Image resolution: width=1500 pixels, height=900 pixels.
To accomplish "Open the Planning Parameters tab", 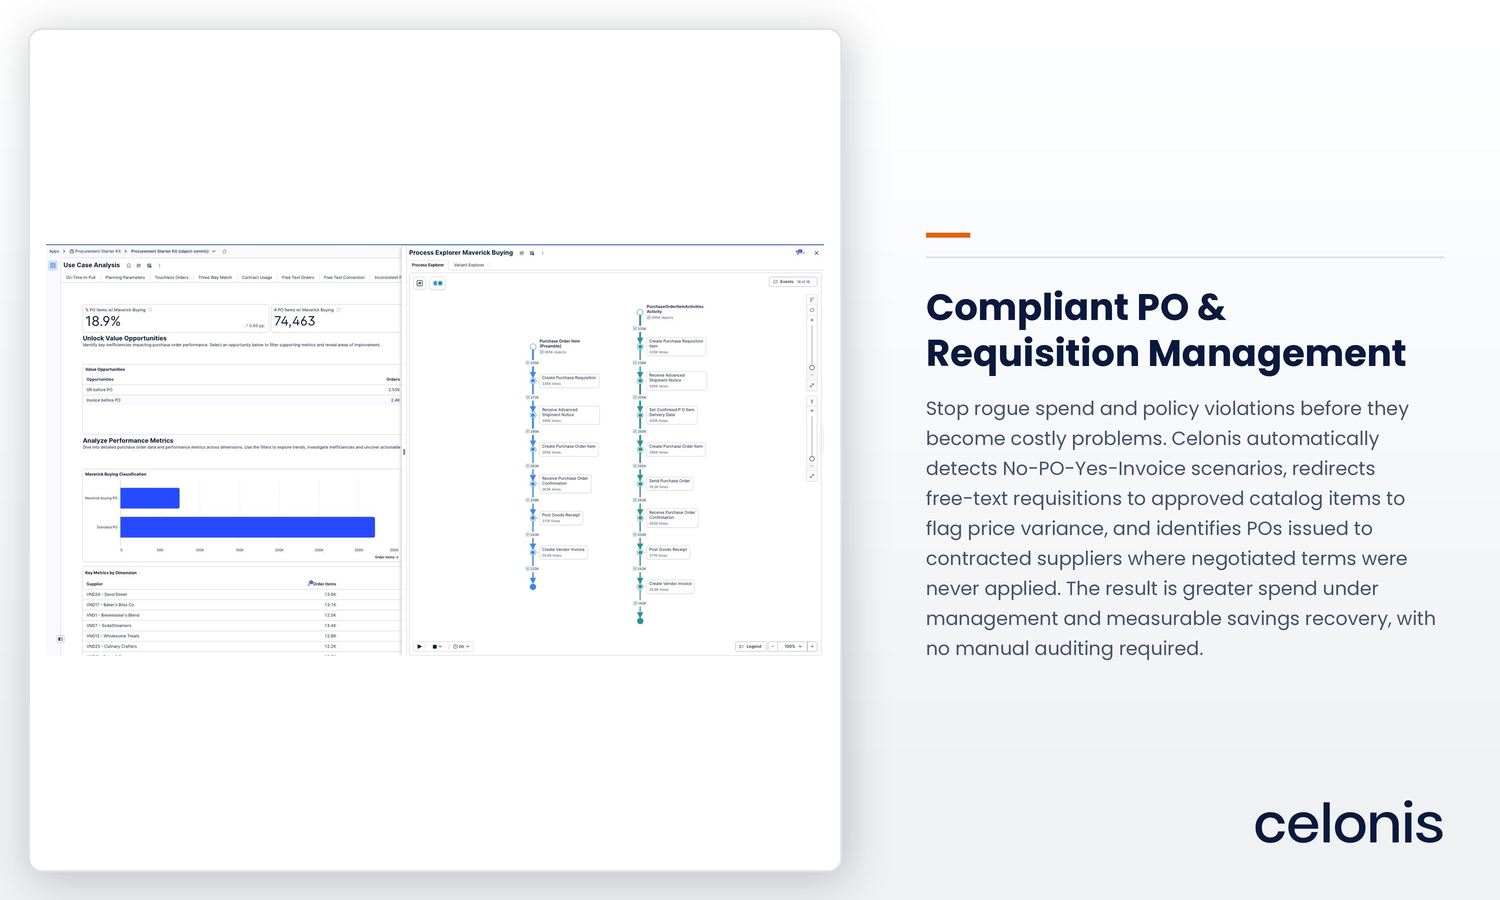I will pyautogui.click(x=125, y=277).
